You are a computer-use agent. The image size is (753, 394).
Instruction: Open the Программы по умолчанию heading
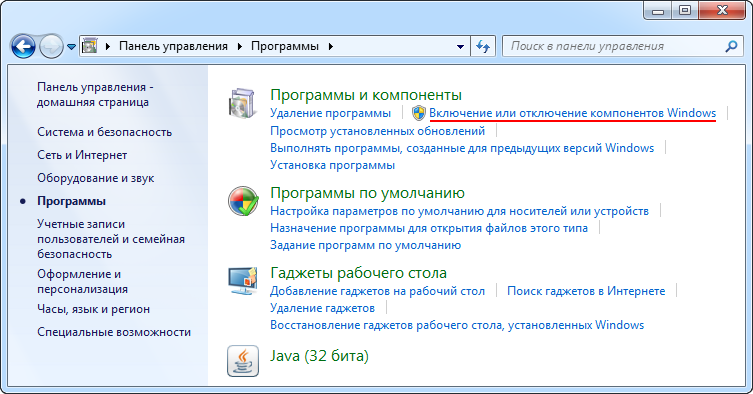(x=367, y=193)
